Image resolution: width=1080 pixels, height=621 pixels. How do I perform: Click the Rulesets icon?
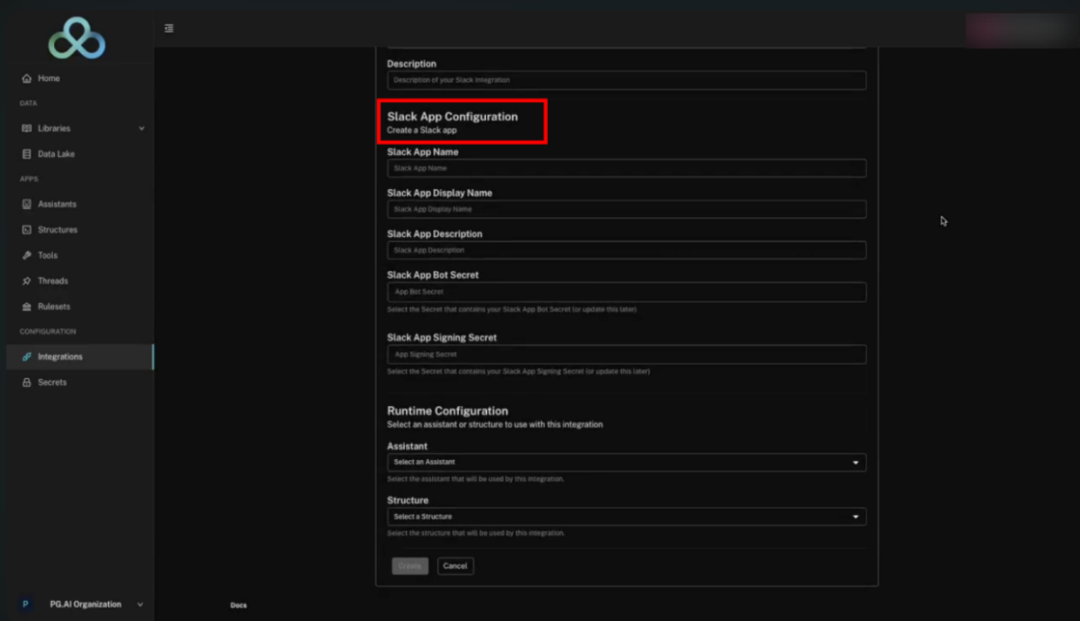coord(26,306)
